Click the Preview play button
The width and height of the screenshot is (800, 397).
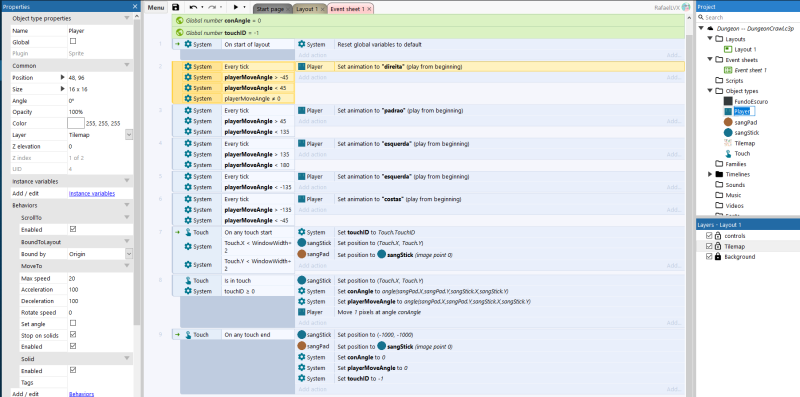pyautogui.click(x=236, y=8)
